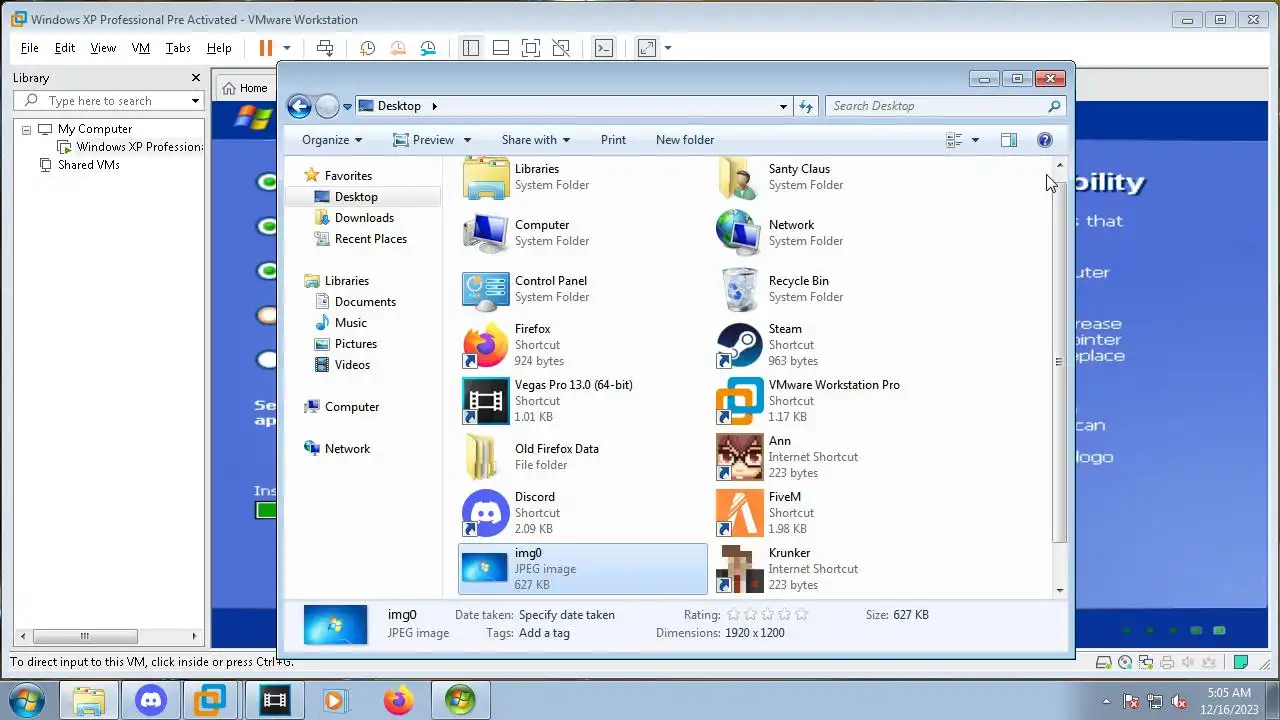Take a snapshot of this virtual machine
This screenshot has height=720, width=1280.
coord(367,48)
